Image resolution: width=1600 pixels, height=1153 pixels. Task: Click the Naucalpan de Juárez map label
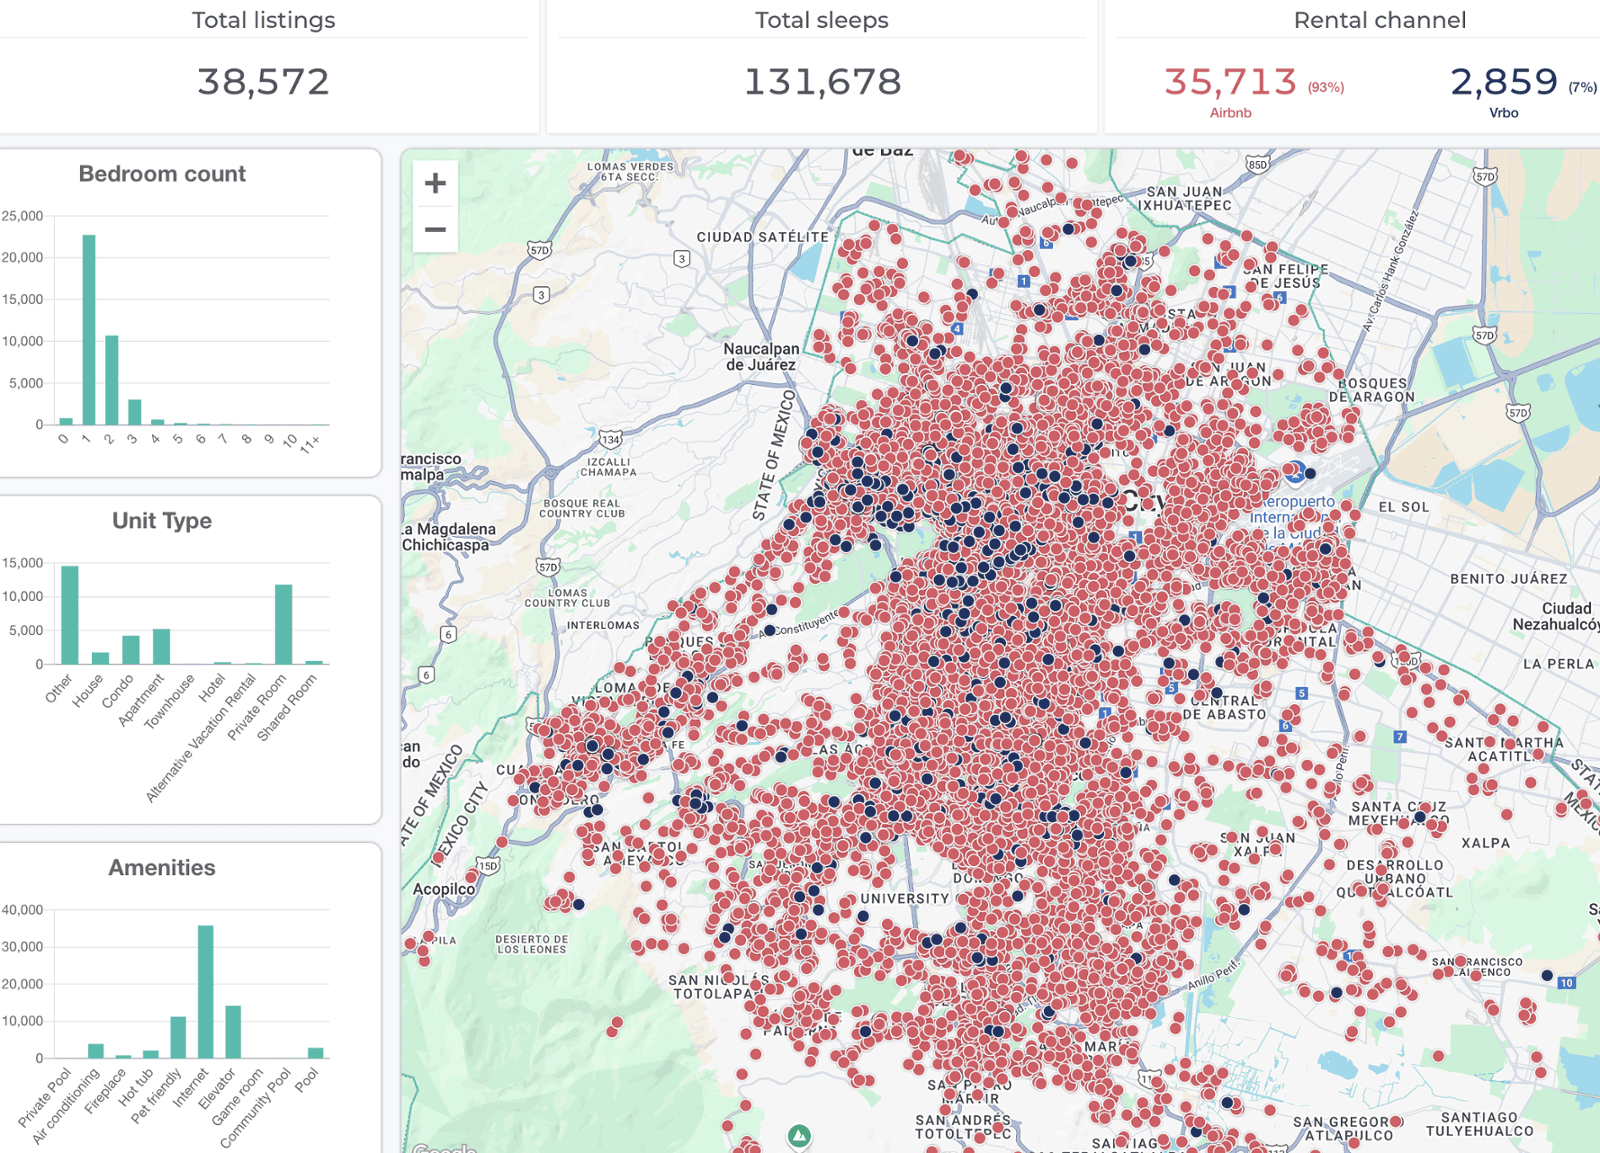click(762, 357)
